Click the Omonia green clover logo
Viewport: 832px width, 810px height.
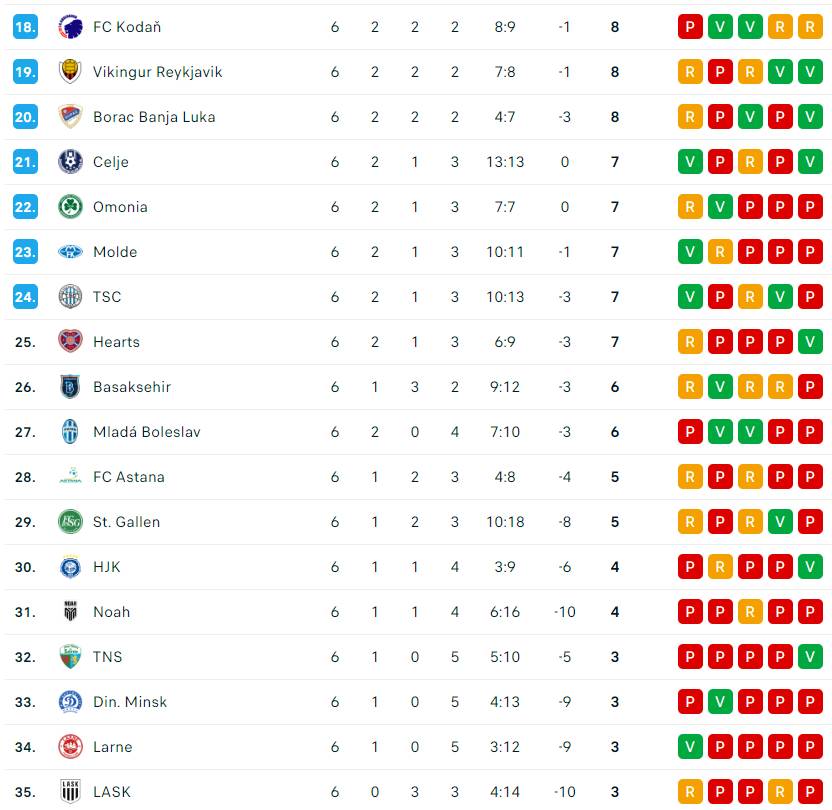pyautogui.click(x=70, y=207)
